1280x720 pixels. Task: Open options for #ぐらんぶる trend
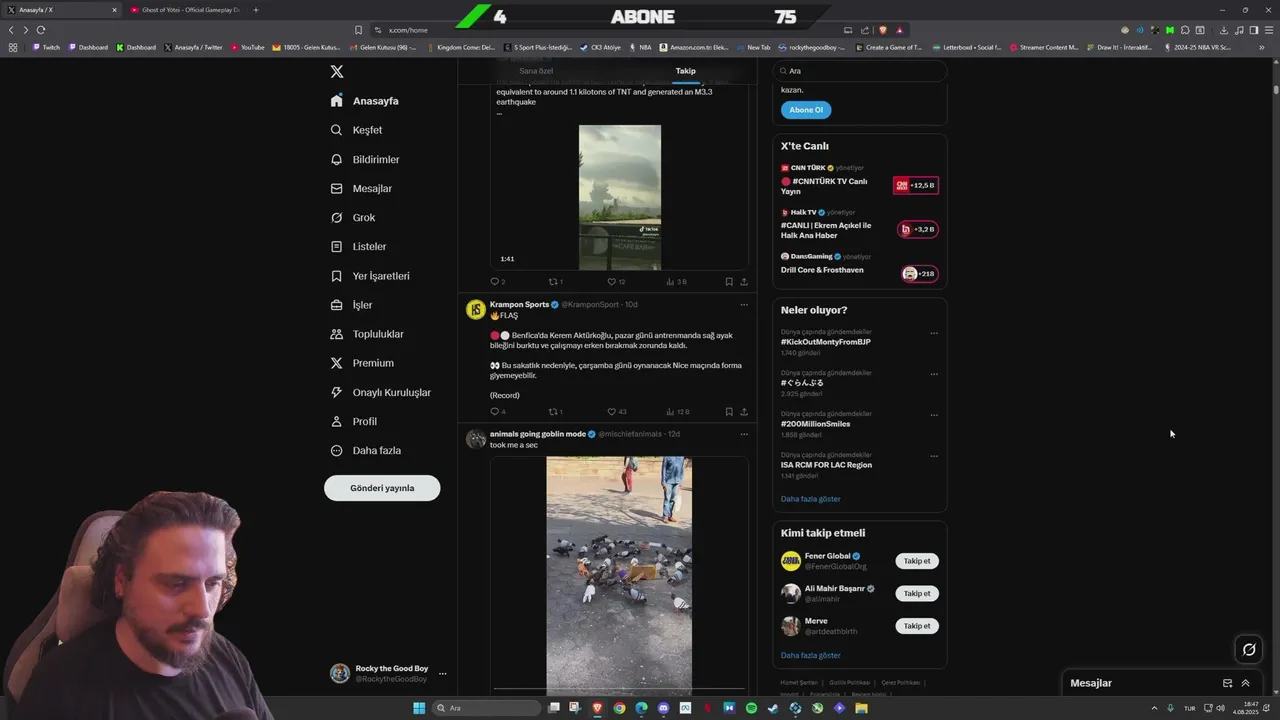[934, 374]
